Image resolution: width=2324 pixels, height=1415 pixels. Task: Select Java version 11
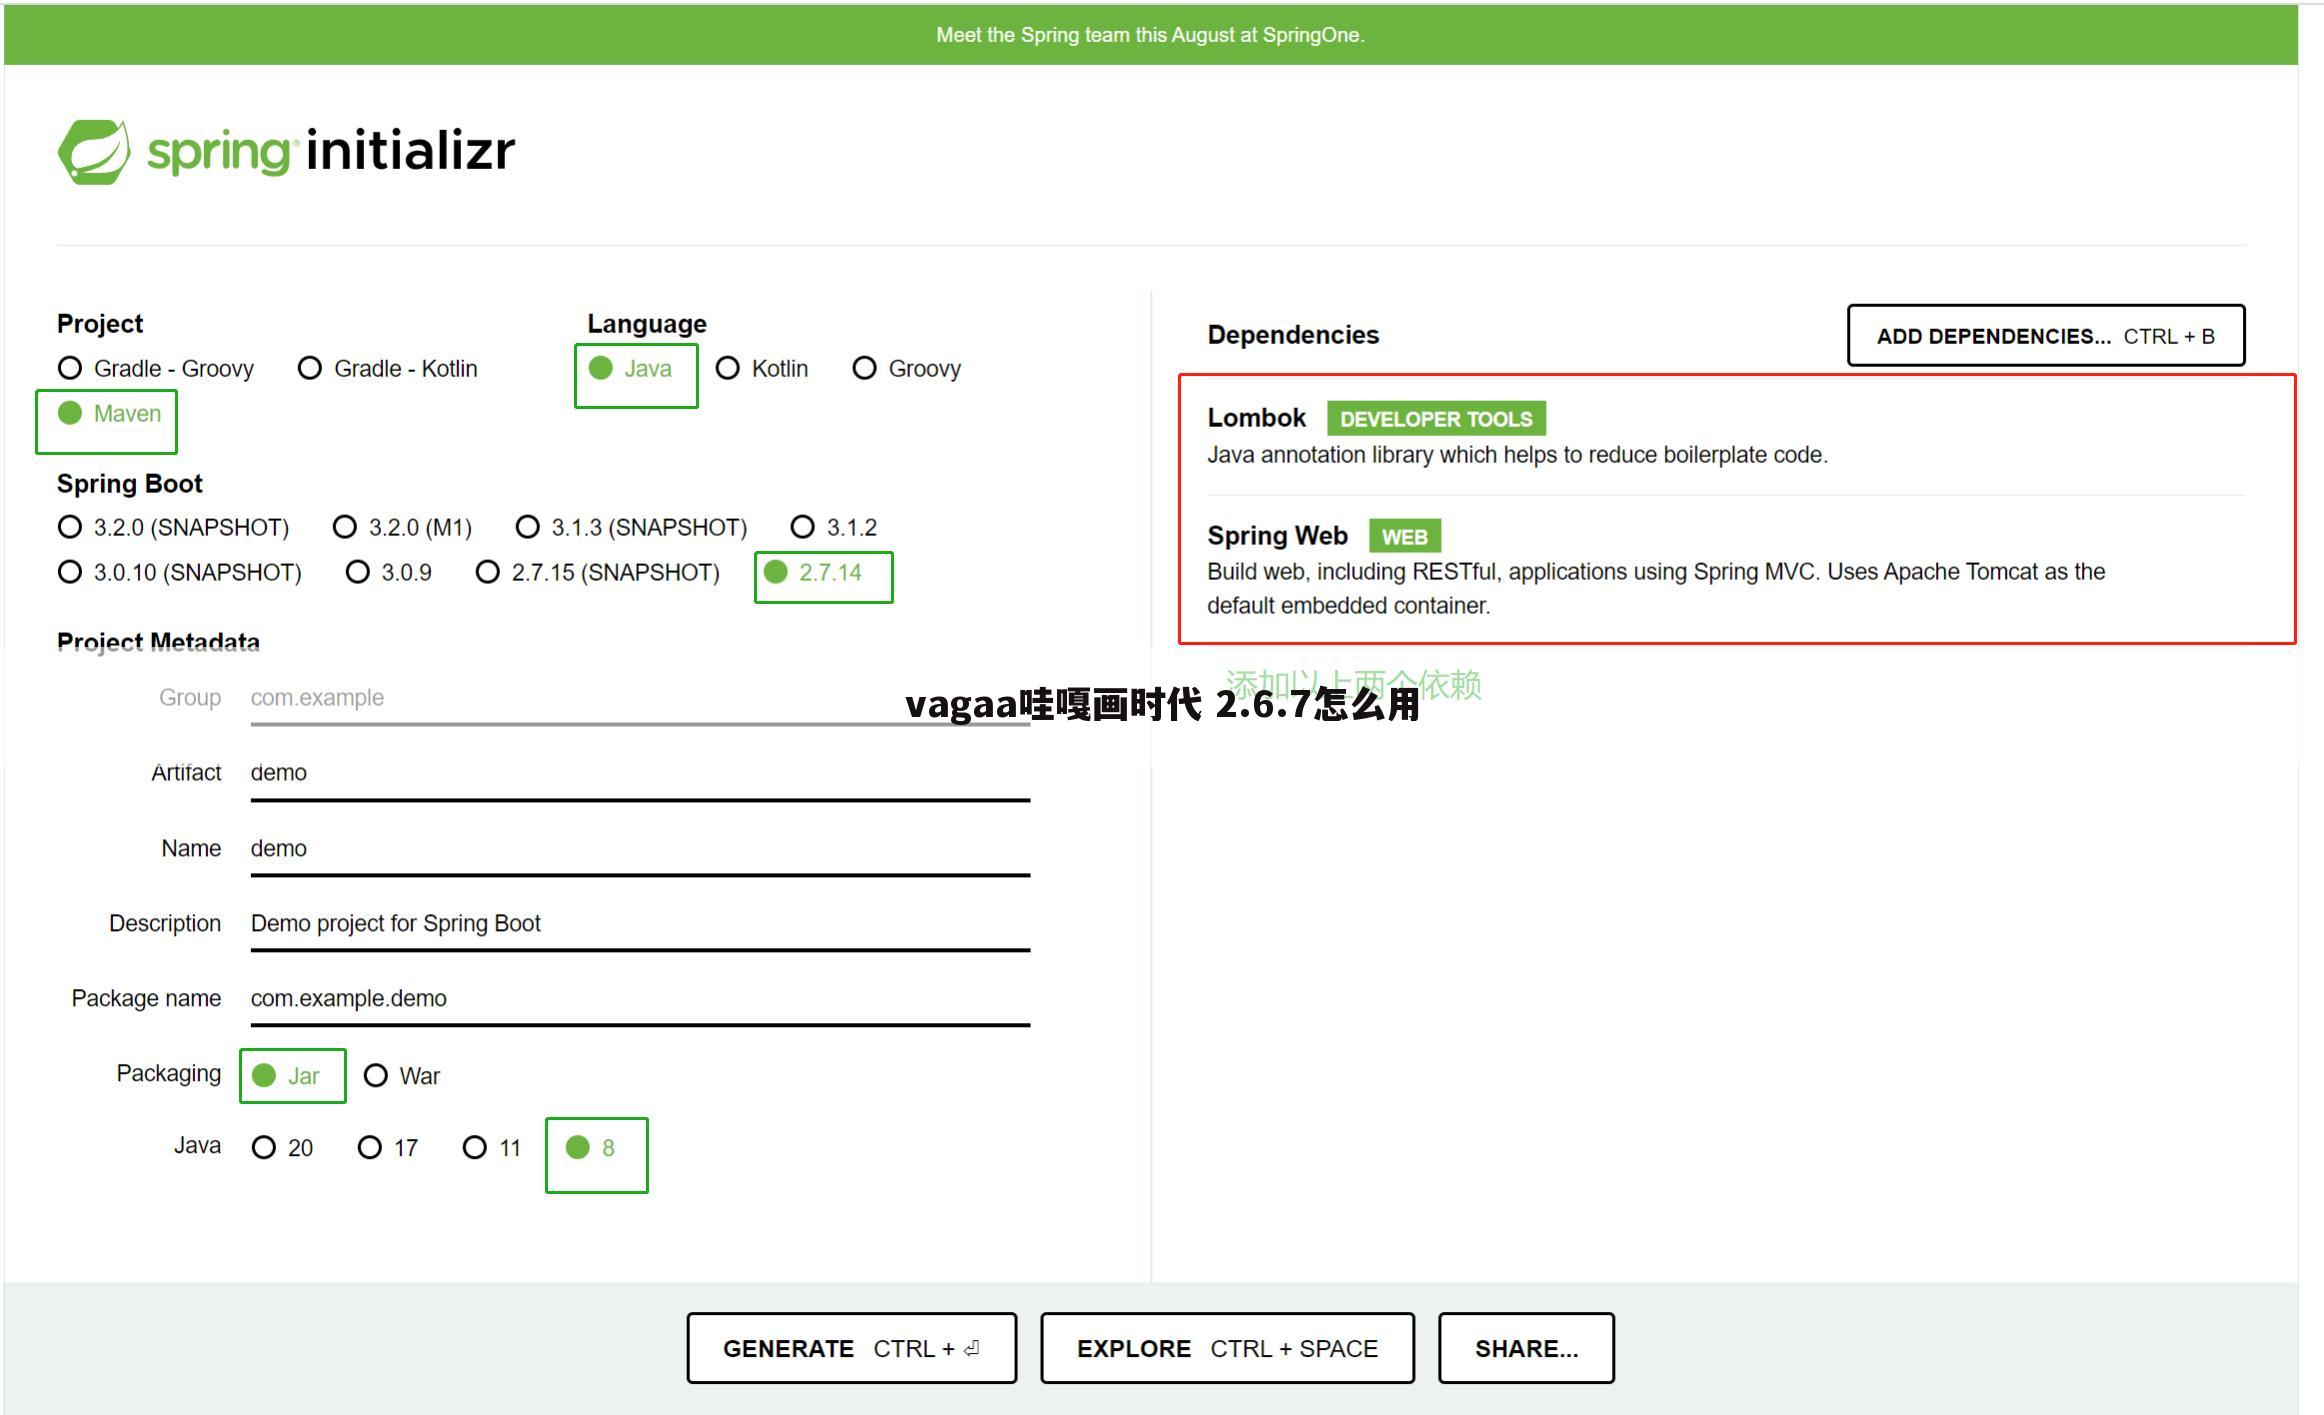coord(492,1148)
